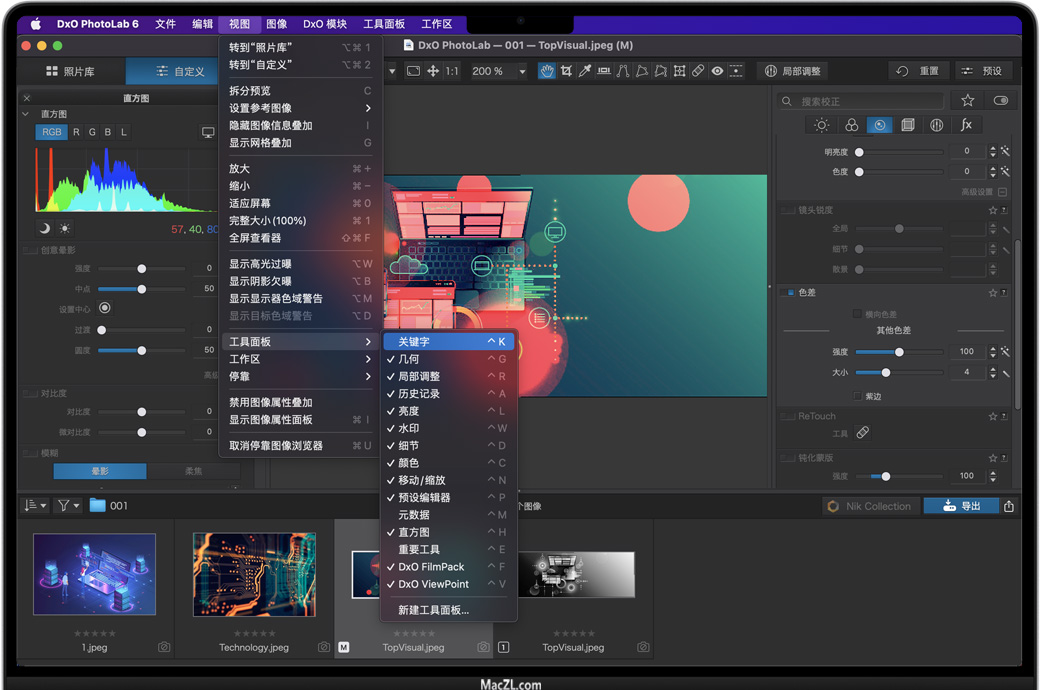Select the crop tool in the toolbar

(566, 71)
